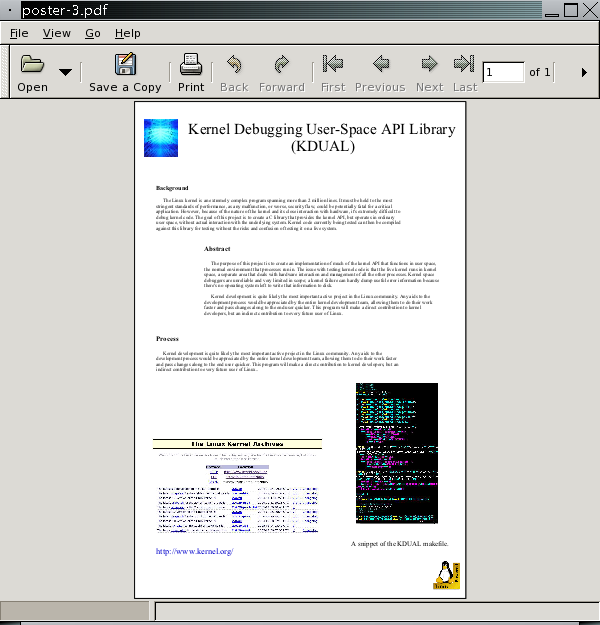This screenshot has height=625, width=600.
Task: Click the Background section heading
Action: tap(172, 188)
